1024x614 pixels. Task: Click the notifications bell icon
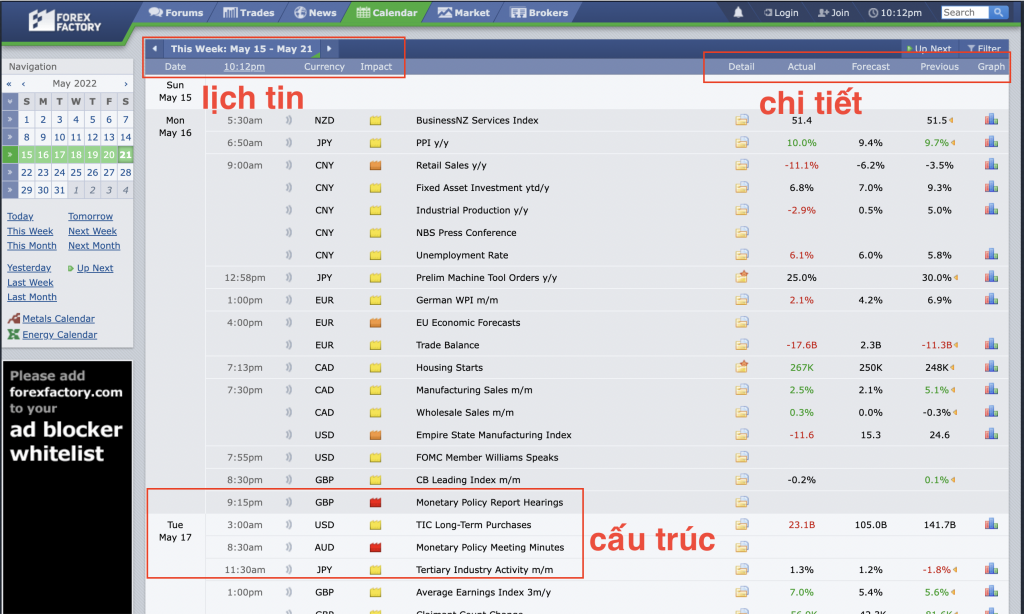point(738,12)
